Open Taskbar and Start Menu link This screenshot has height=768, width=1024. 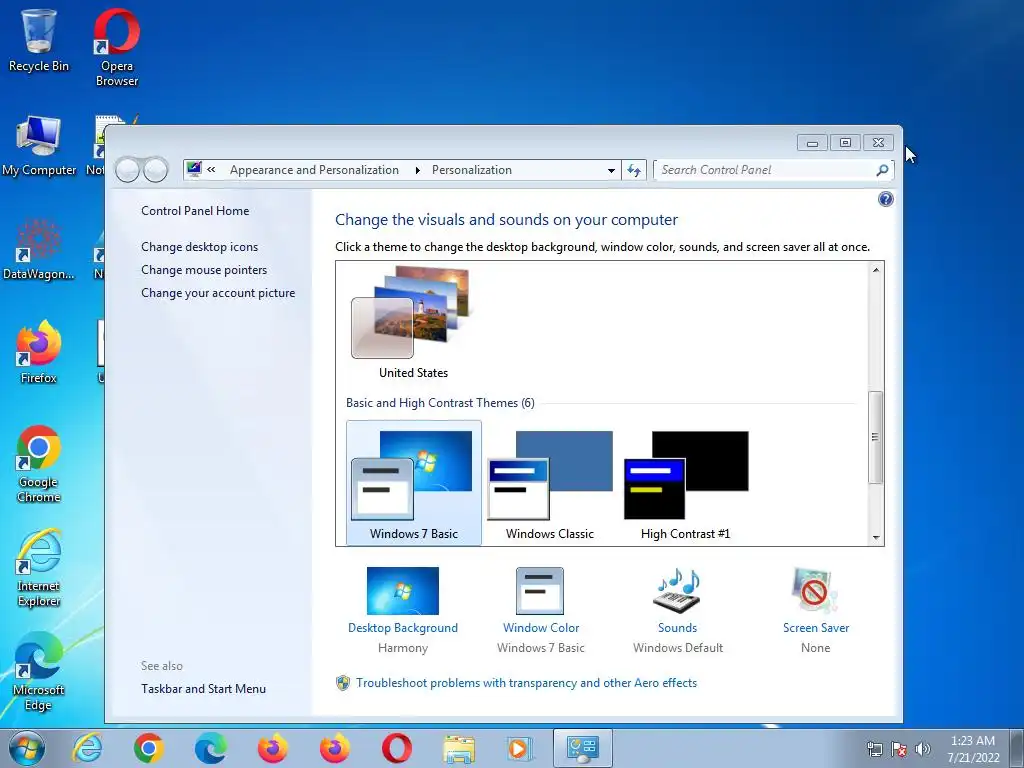point(203,689)
